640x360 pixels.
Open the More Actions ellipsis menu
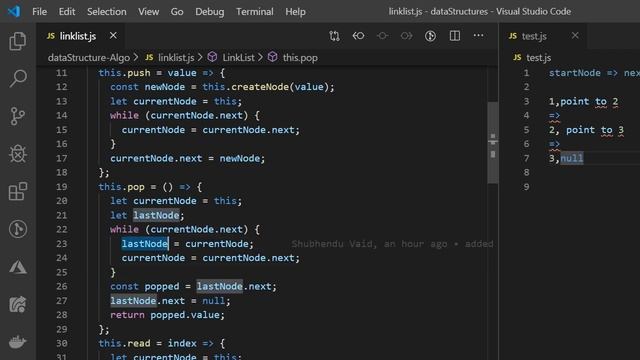pos(478,36)
